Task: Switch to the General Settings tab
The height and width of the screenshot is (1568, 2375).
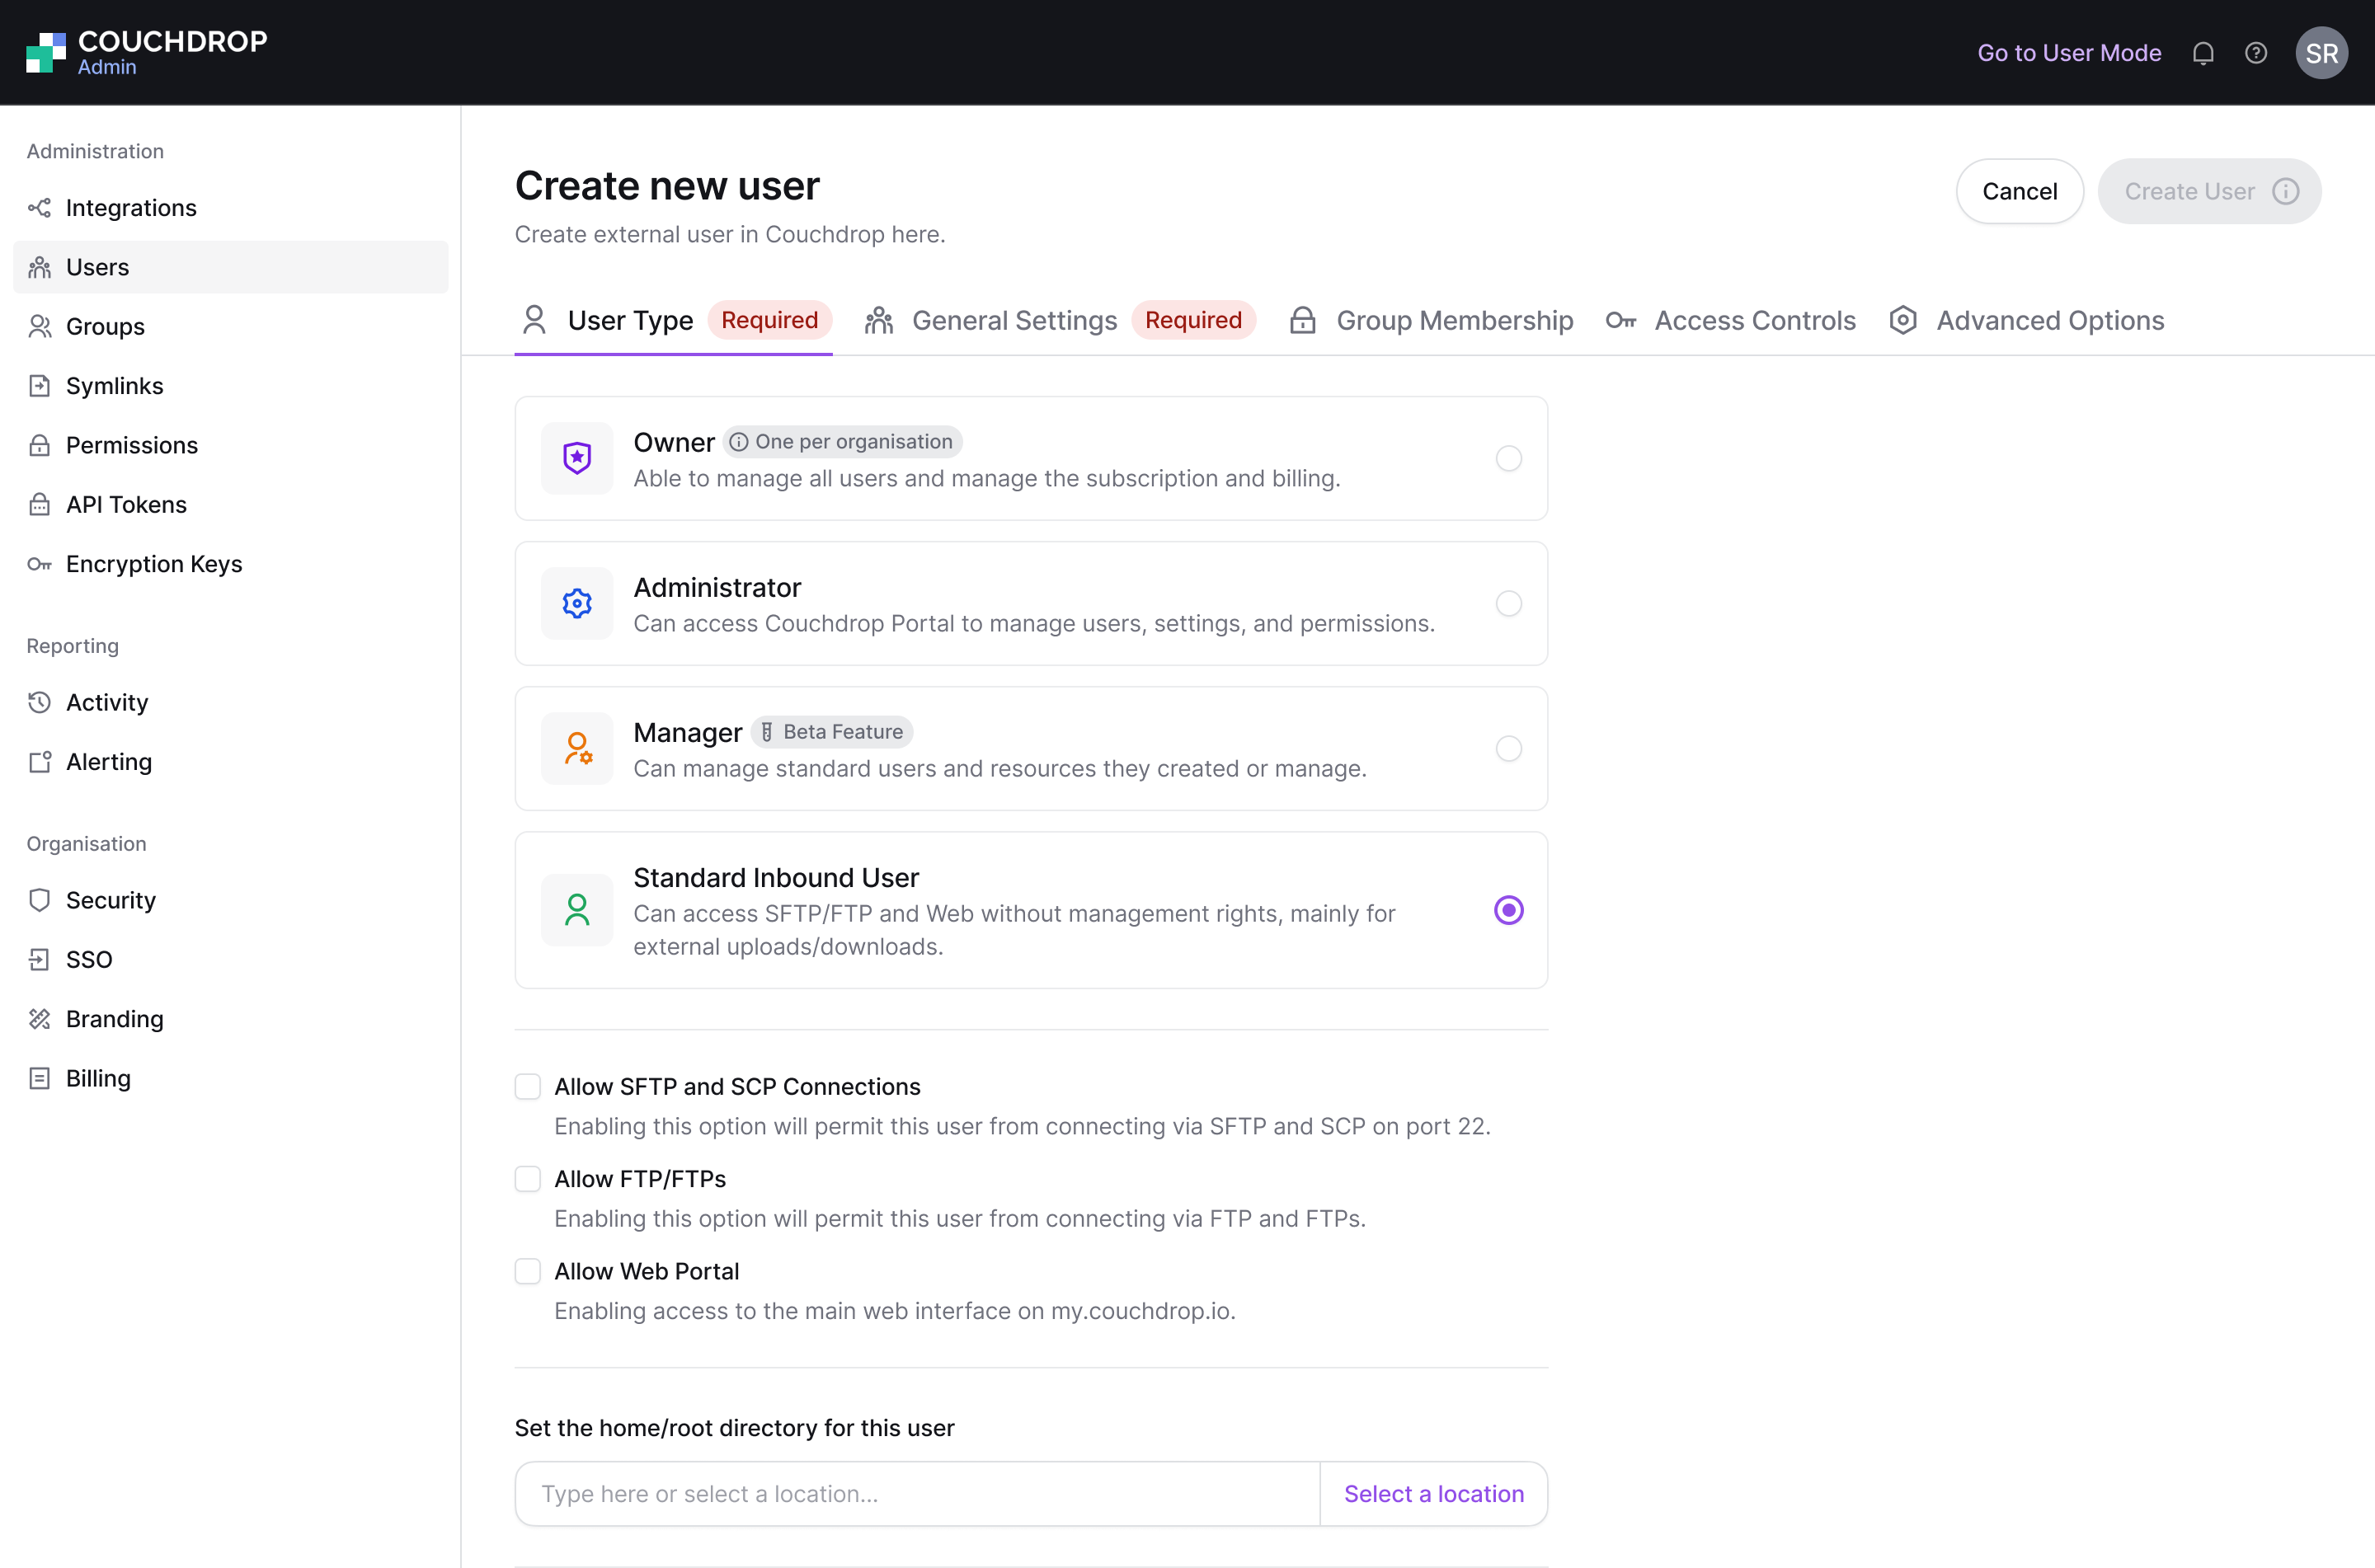Action: 1059,320
